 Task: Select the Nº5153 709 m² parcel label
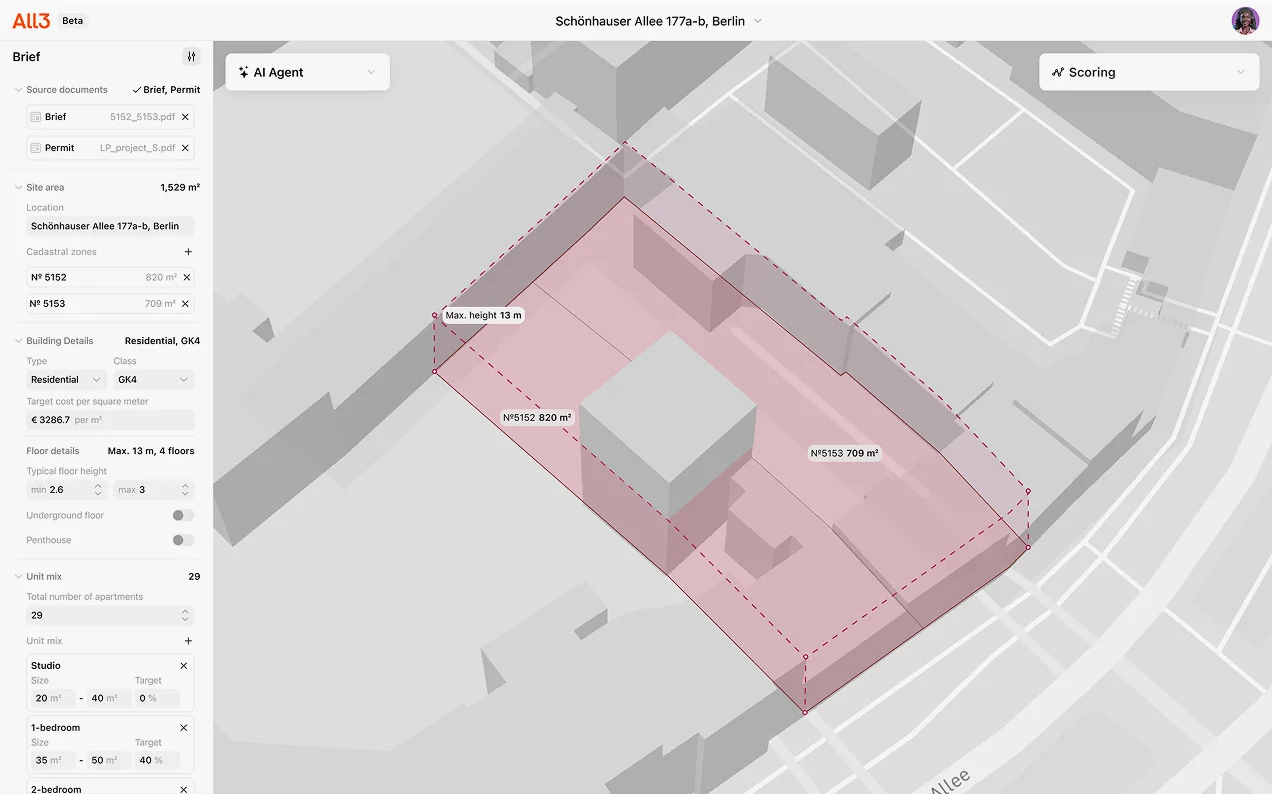pyautogui.click(x=844, y=453)
